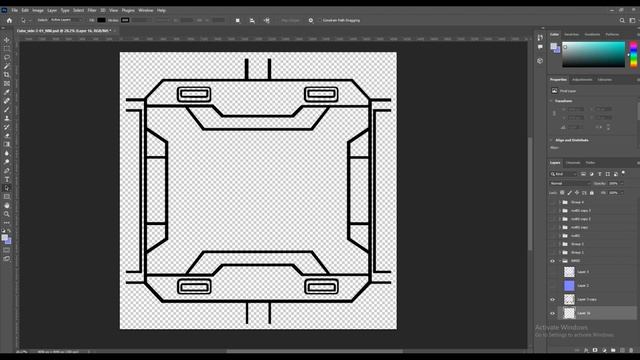640x360 pixels.
Task: Toggle Constrain Path Dragging checkbox
Action: point(320,20)
